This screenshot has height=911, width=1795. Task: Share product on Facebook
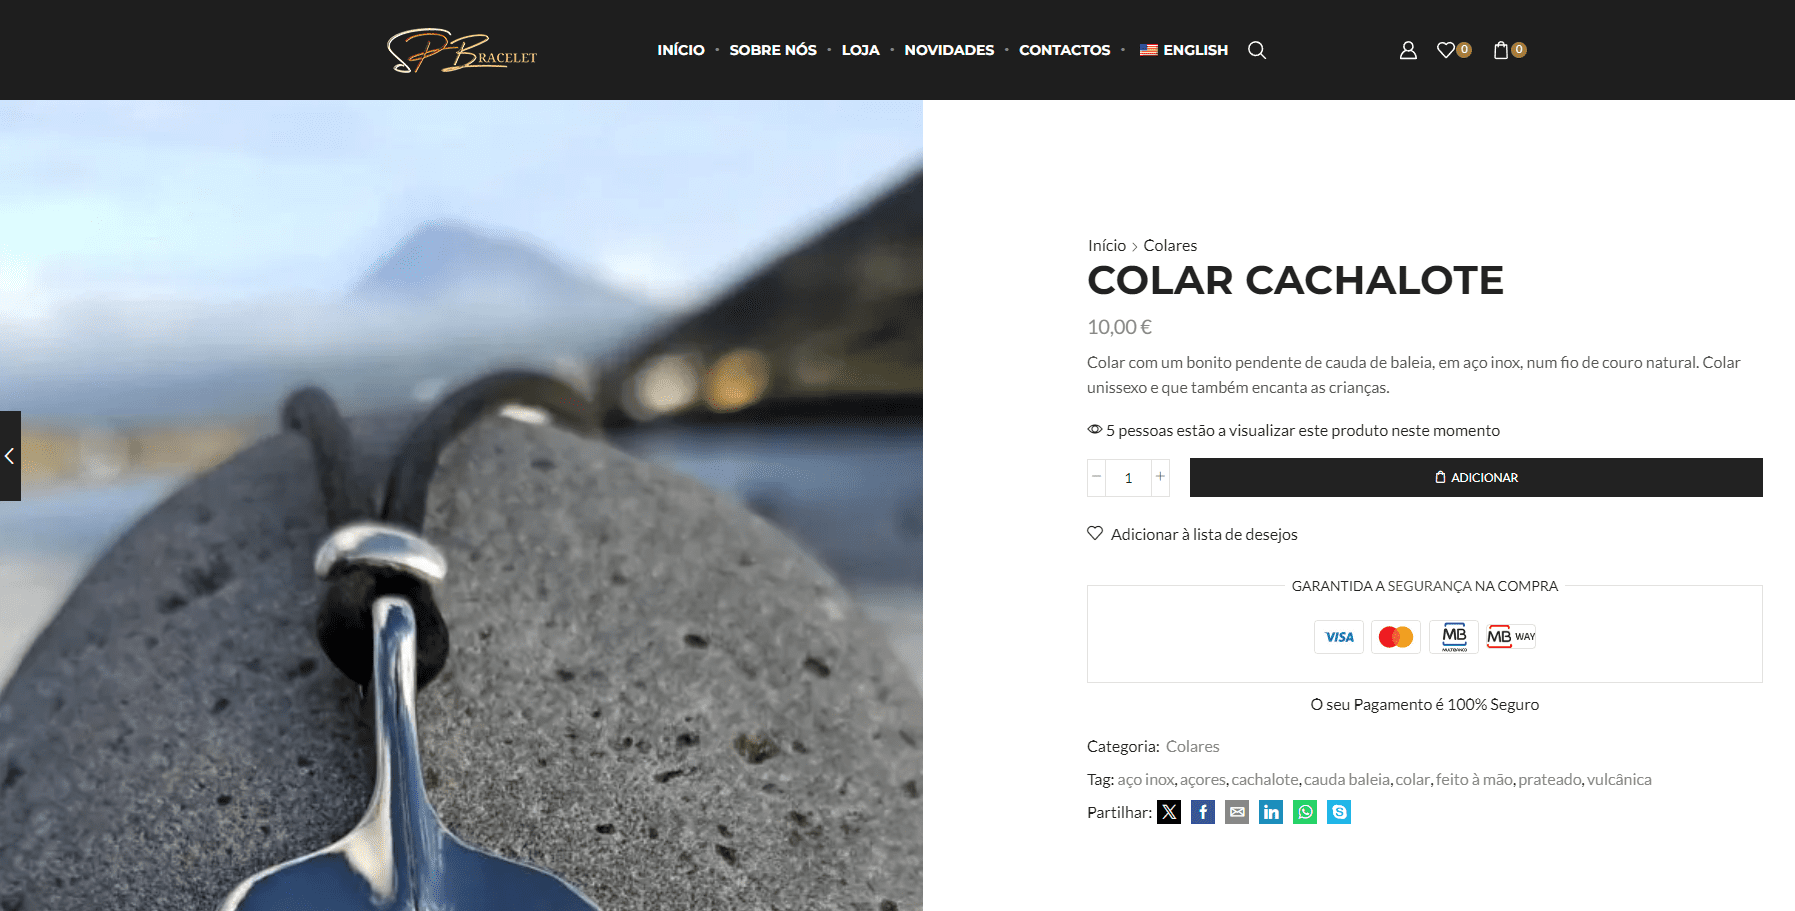[1203, 812]
